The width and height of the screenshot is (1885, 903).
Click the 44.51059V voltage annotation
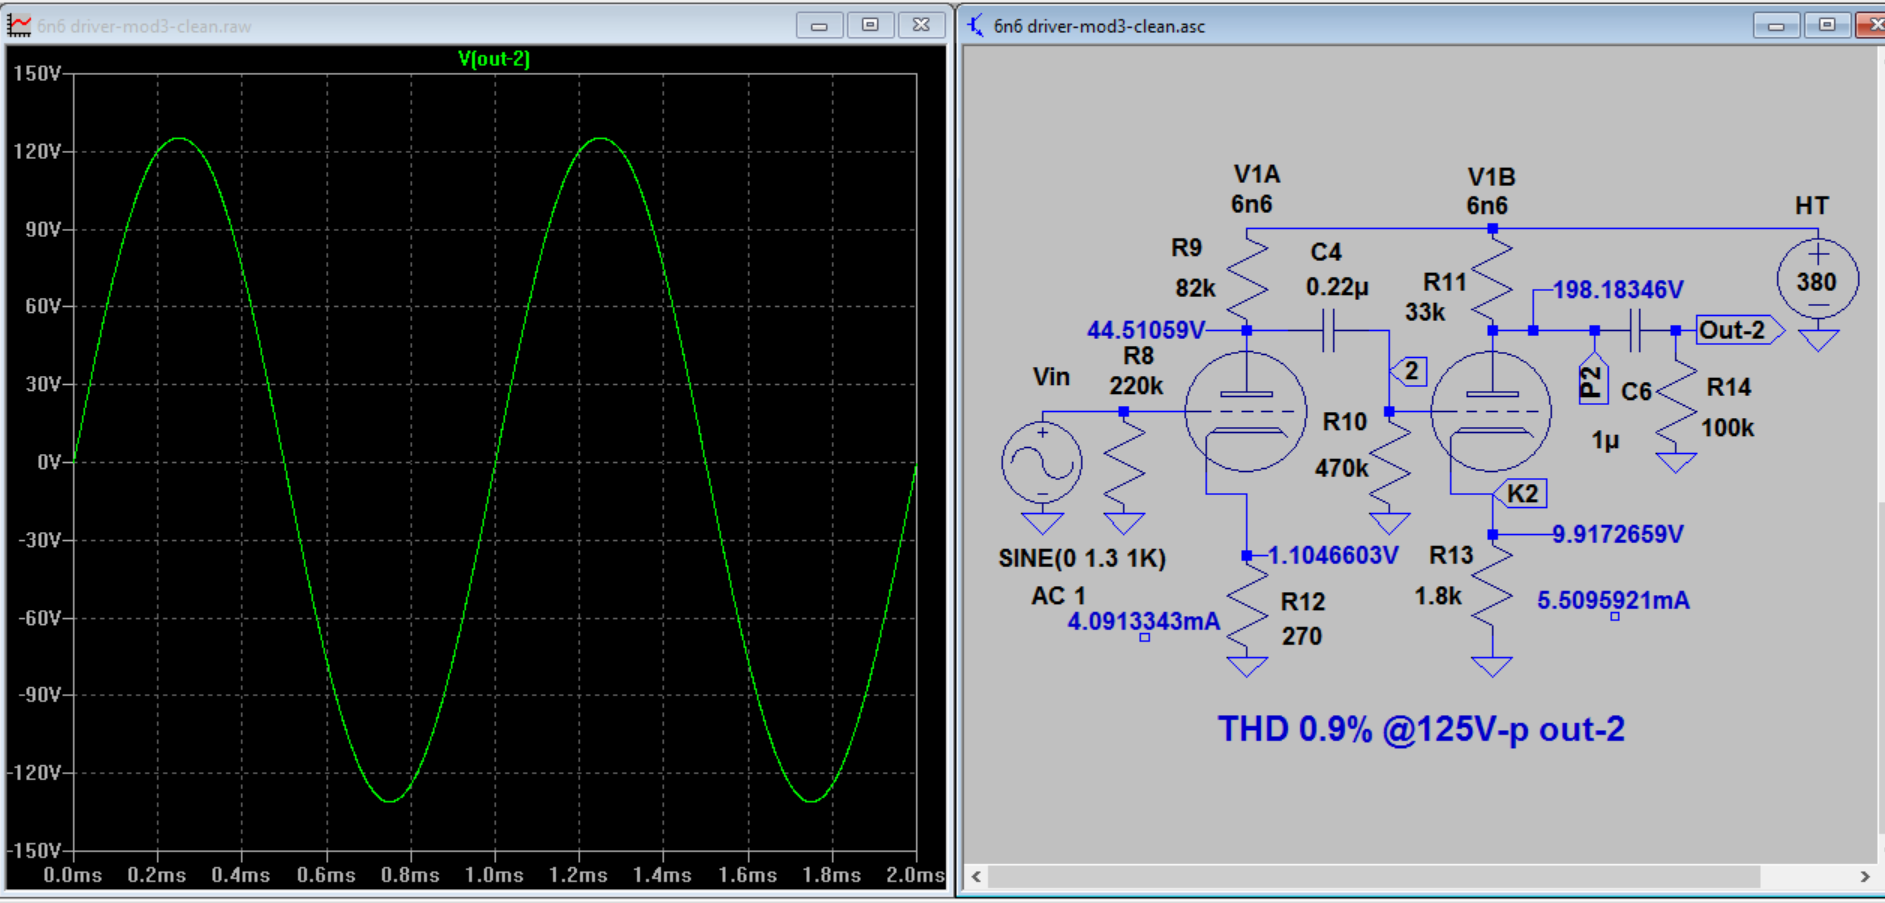click(x=1146, y=330)
